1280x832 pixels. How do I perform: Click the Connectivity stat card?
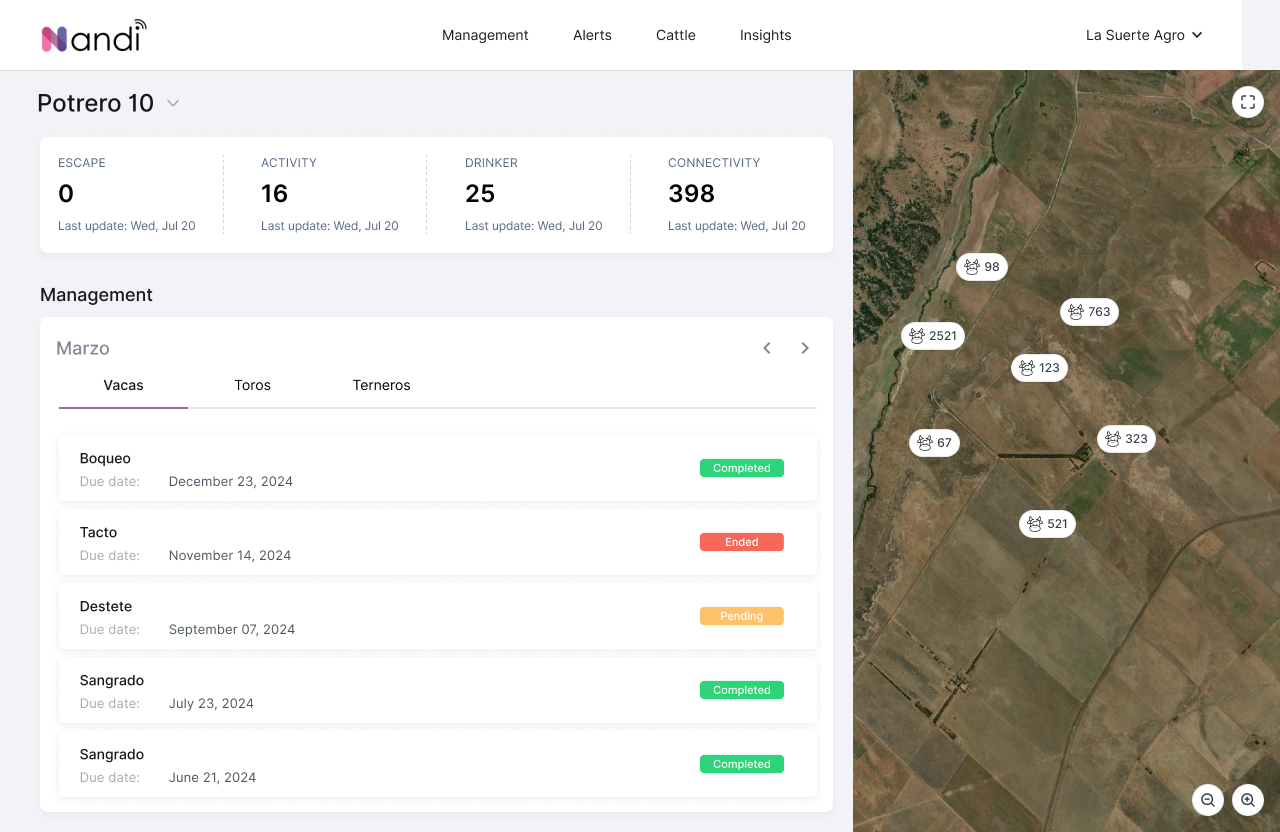[736, 194]
